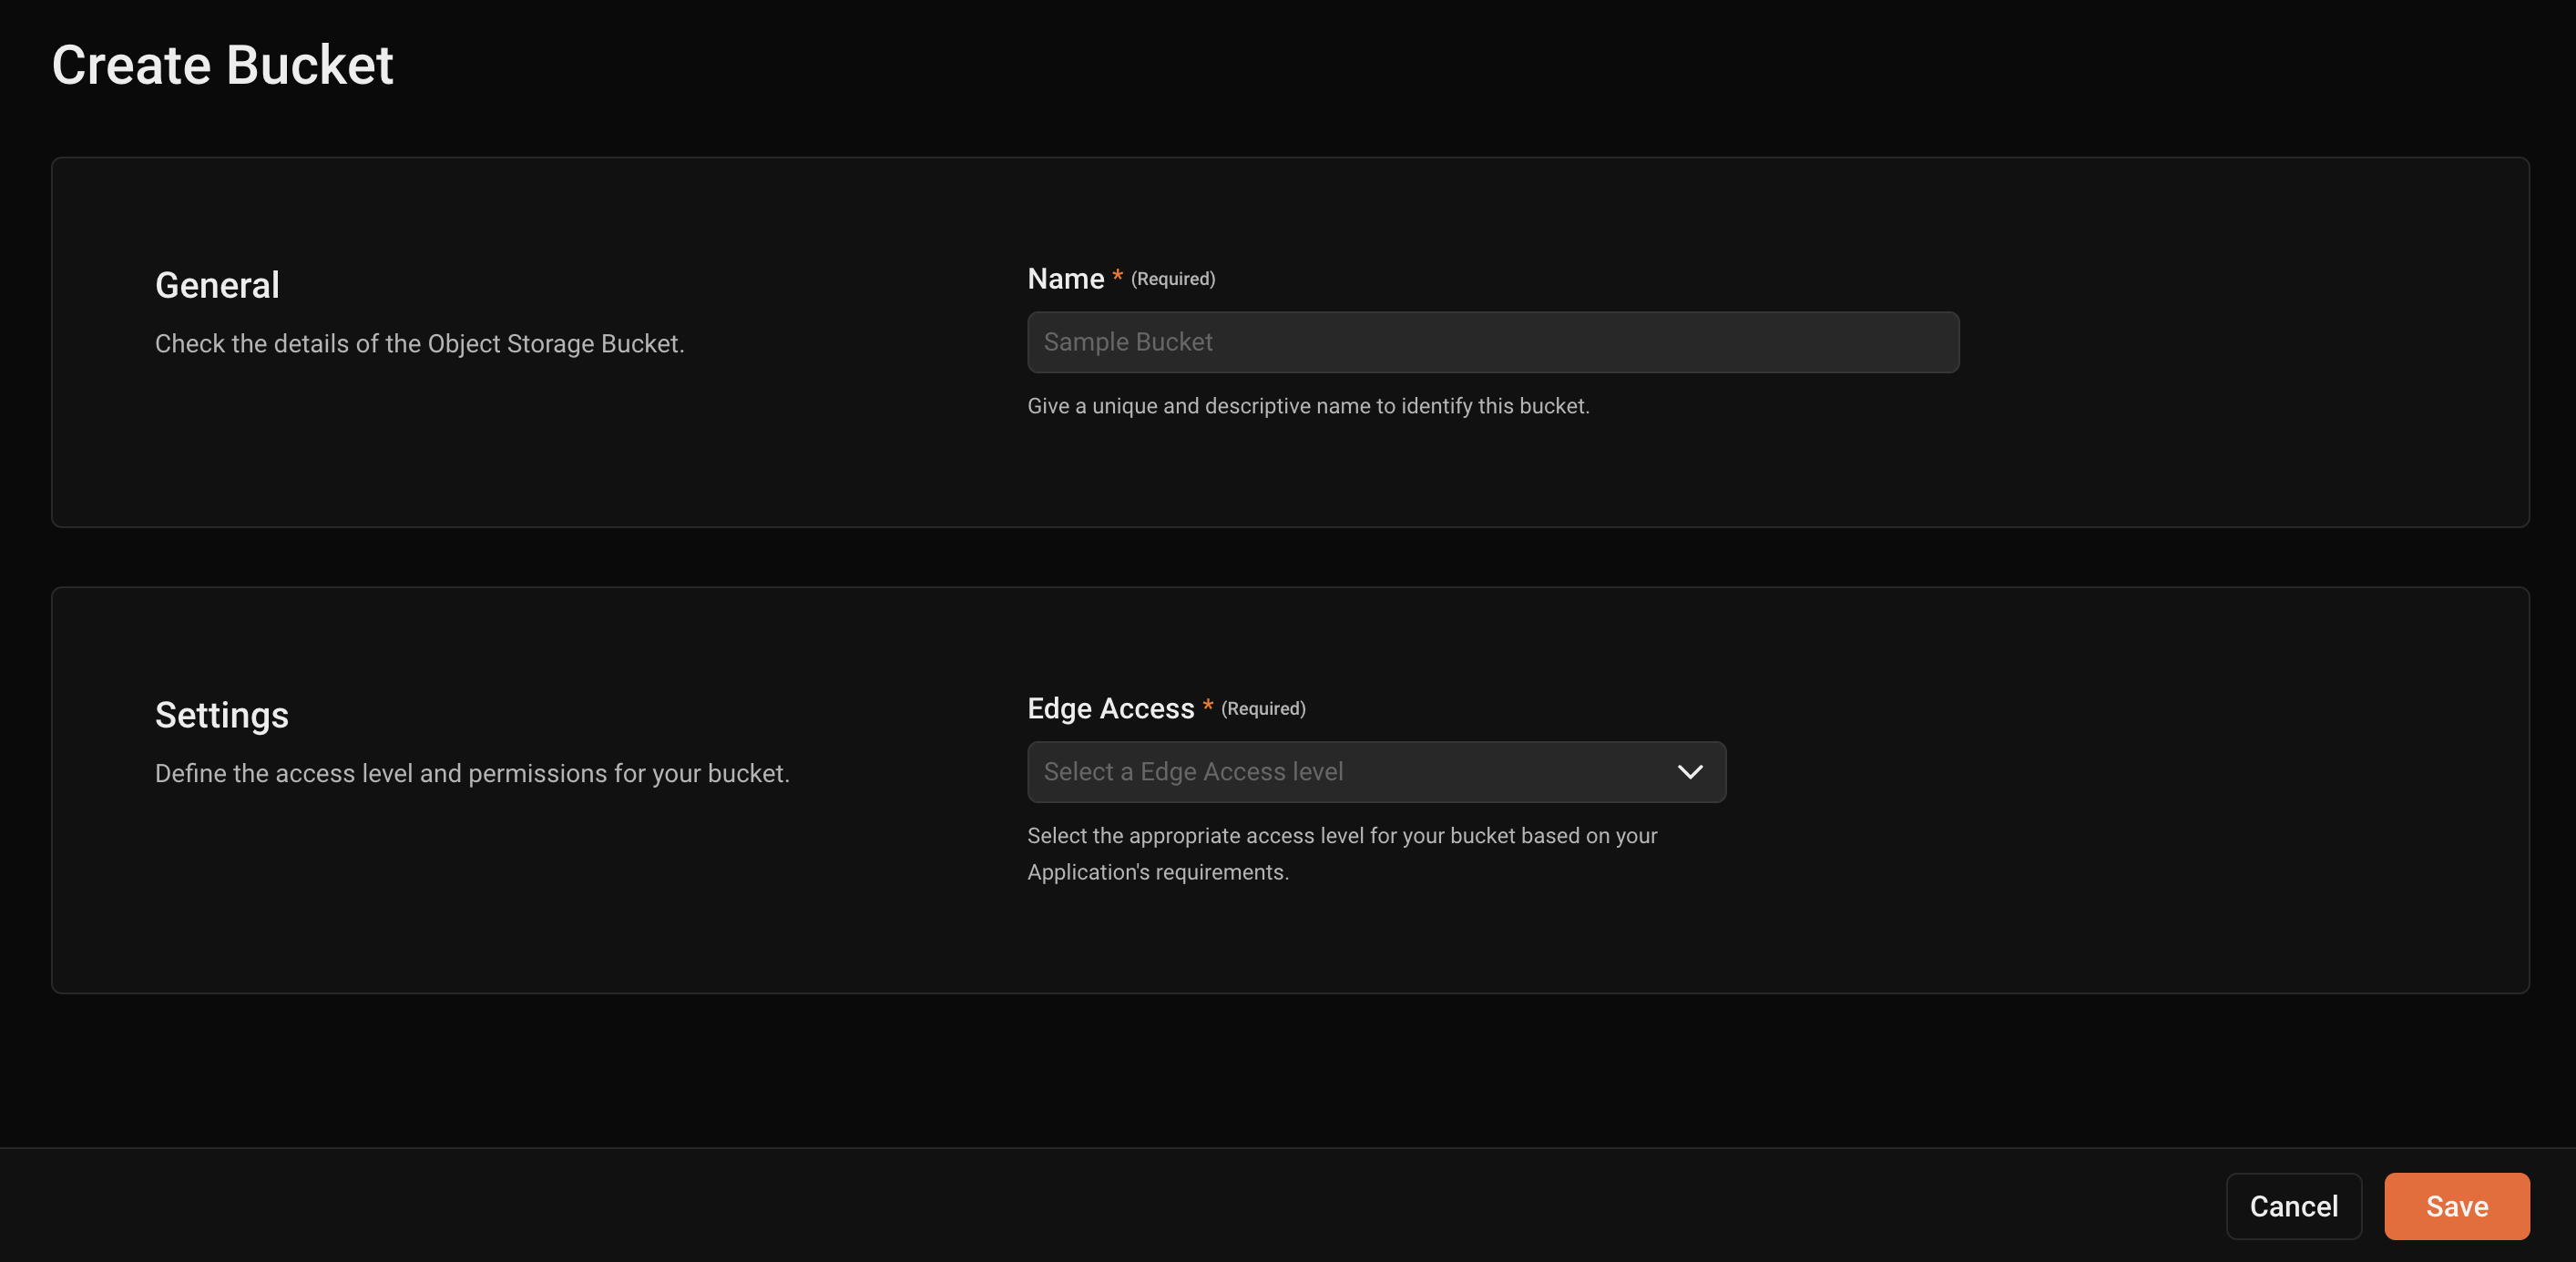Click the 'Sample Bucket' placeholder text
The height and width of the screenshot is (1262, 2576).
click(1128, 342)
